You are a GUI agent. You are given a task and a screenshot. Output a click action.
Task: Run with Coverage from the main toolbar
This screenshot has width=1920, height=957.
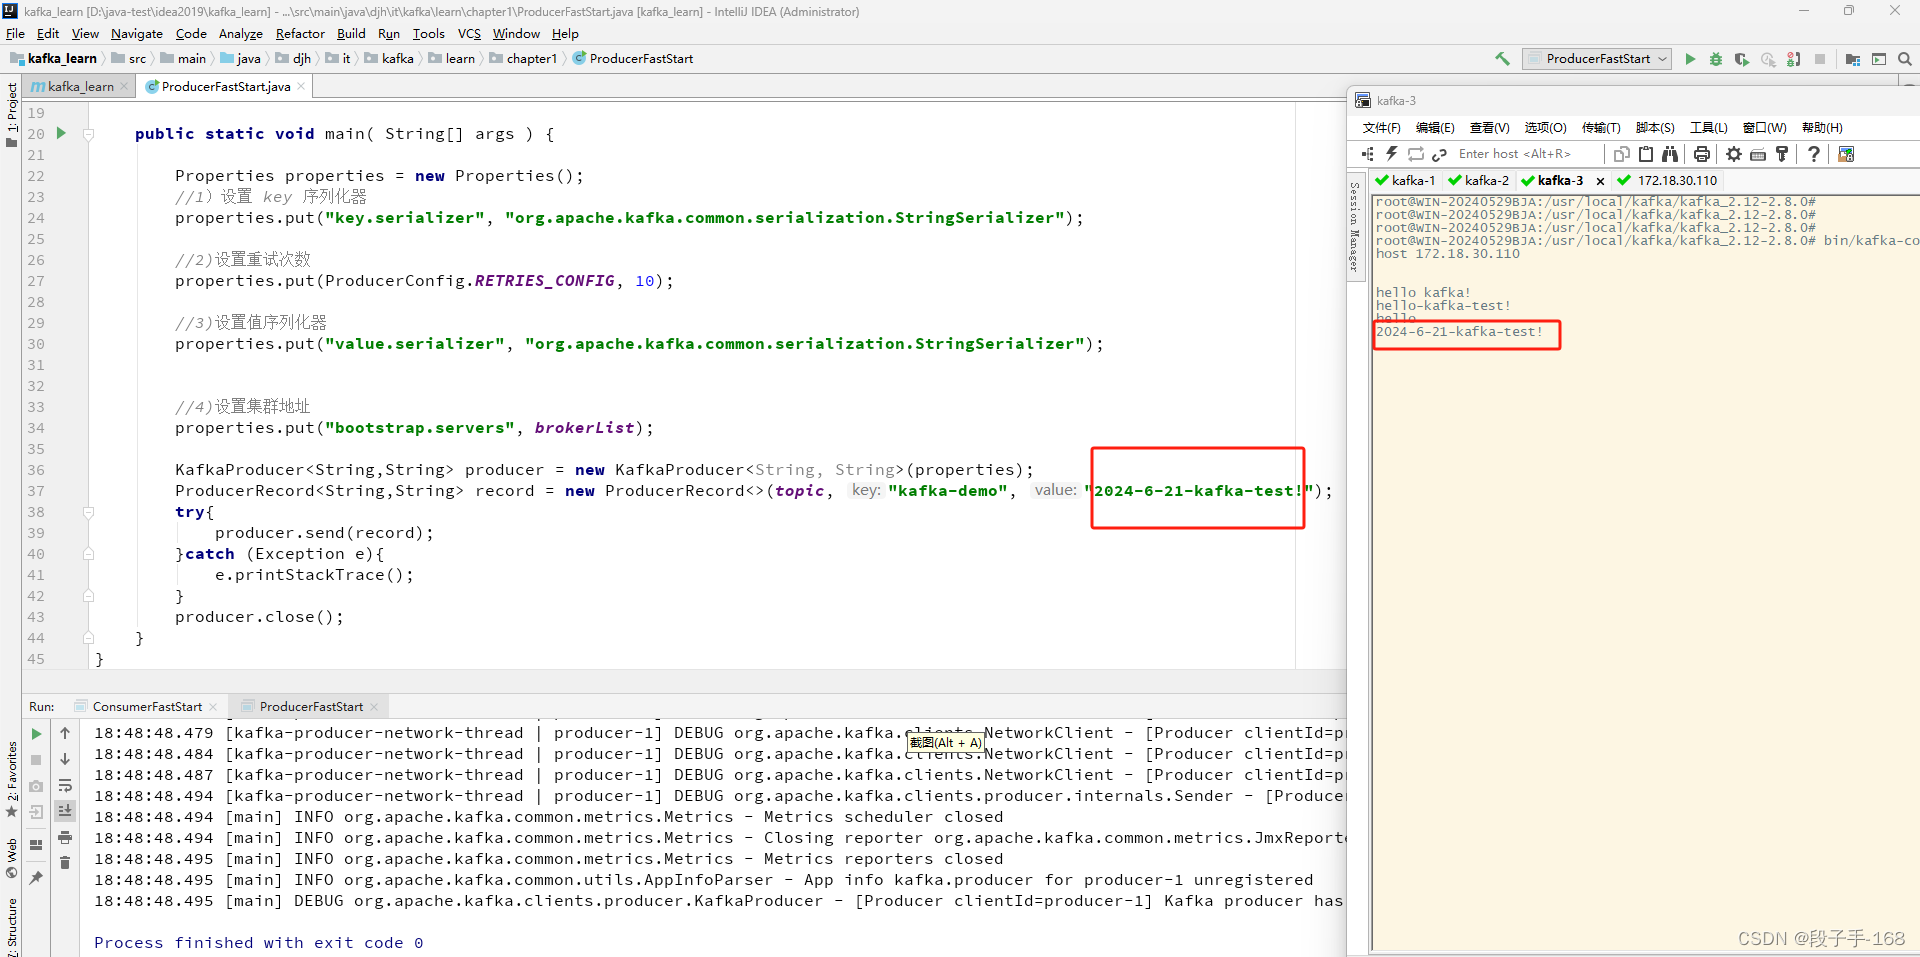pos(1742,59)
